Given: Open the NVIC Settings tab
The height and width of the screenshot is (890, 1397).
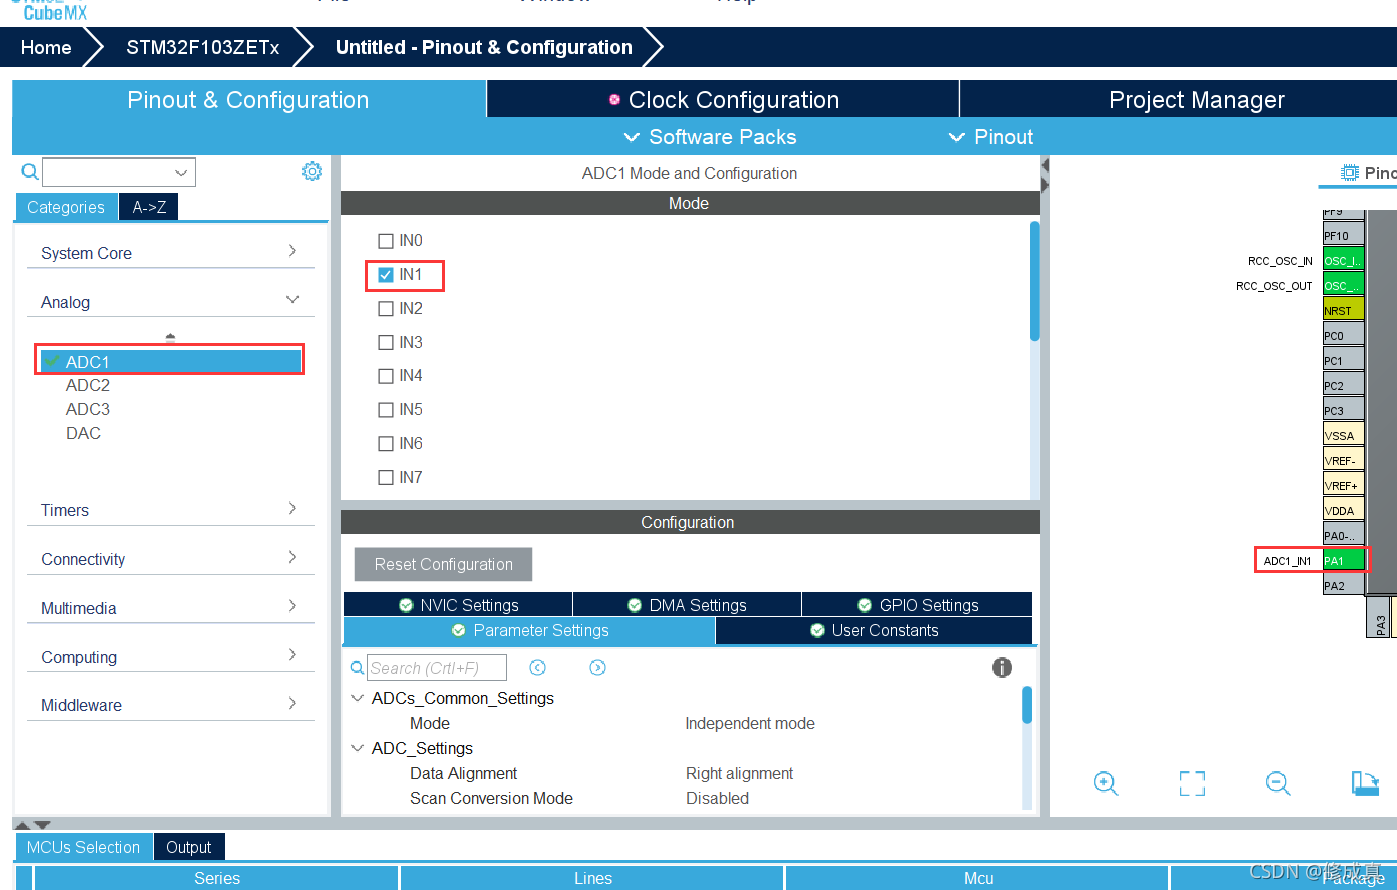Looking at the screenshot, I should (x=458, y=605).
